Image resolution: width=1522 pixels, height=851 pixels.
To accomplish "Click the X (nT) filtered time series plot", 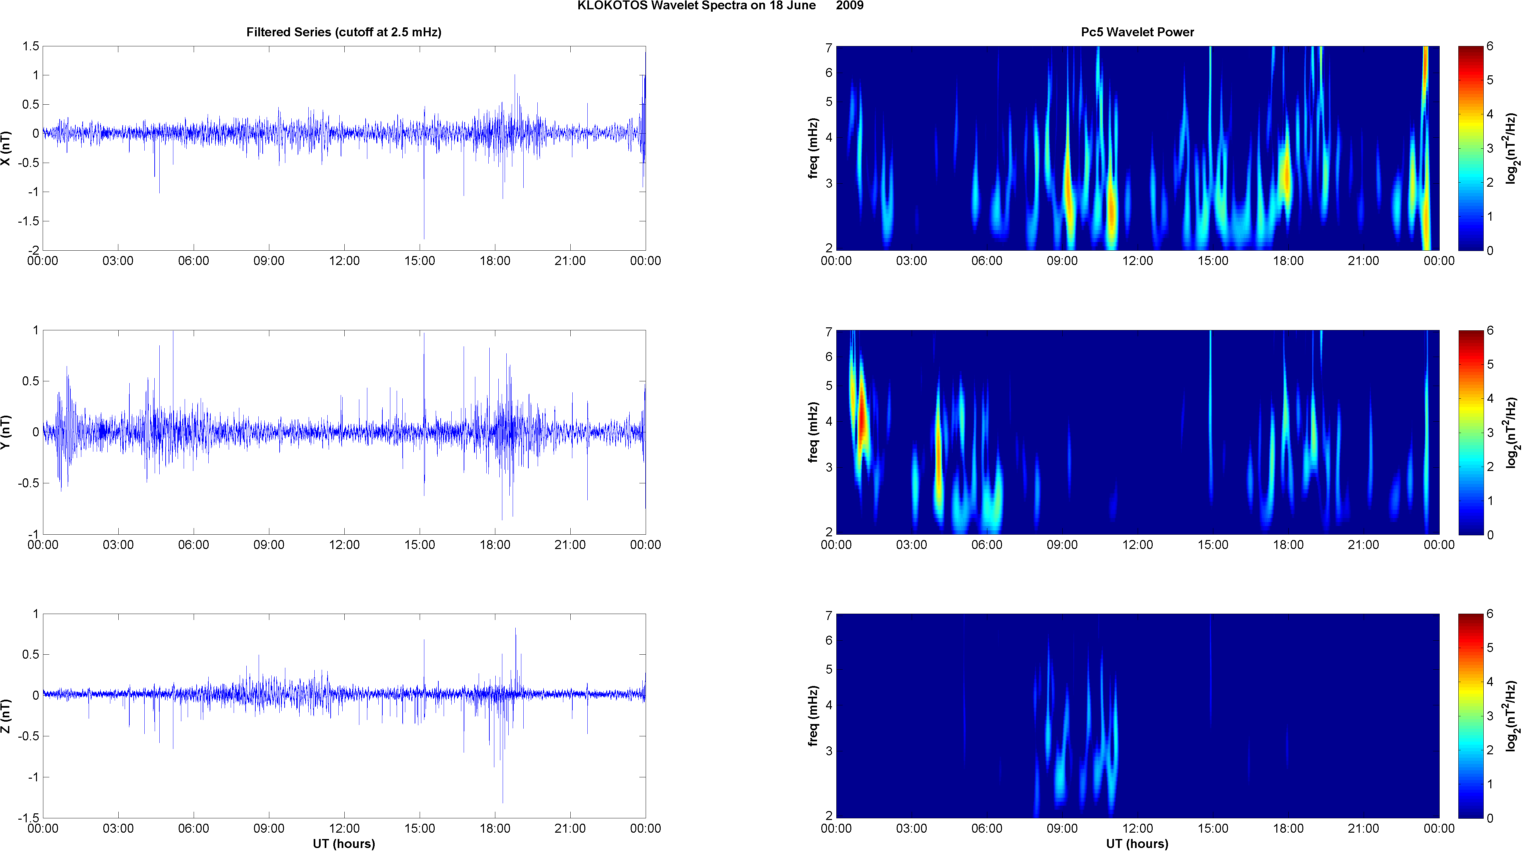I will tap(344, 148).
